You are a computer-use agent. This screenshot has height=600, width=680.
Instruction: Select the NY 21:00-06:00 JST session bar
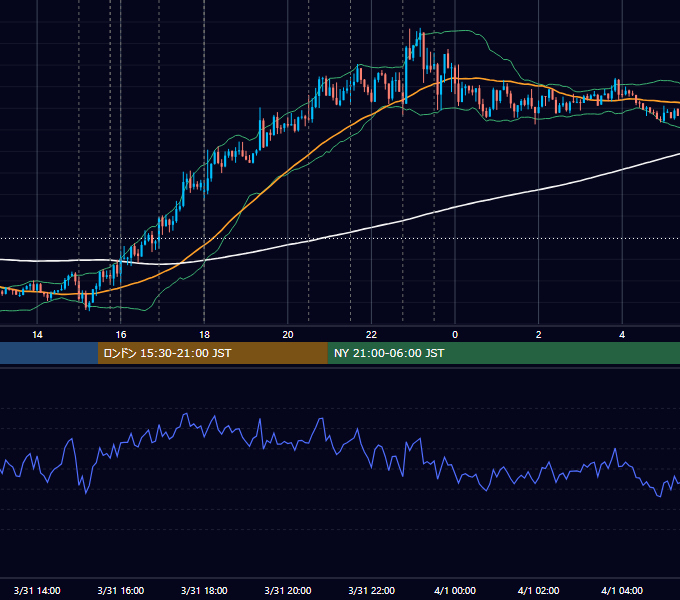(x=503, y=353)
